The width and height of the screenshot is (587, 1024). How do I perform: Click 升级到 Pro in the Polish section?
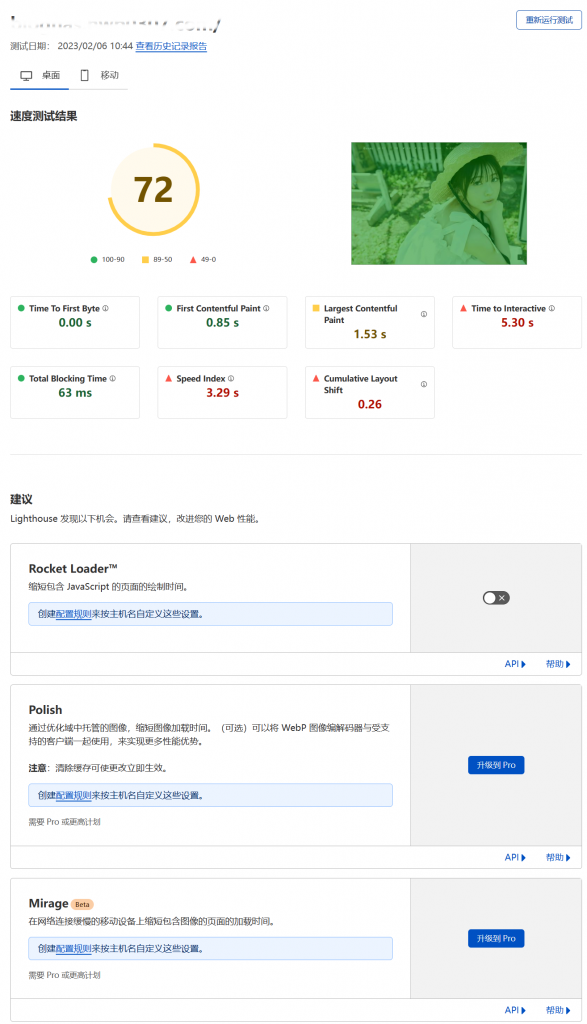click(495, 765)
